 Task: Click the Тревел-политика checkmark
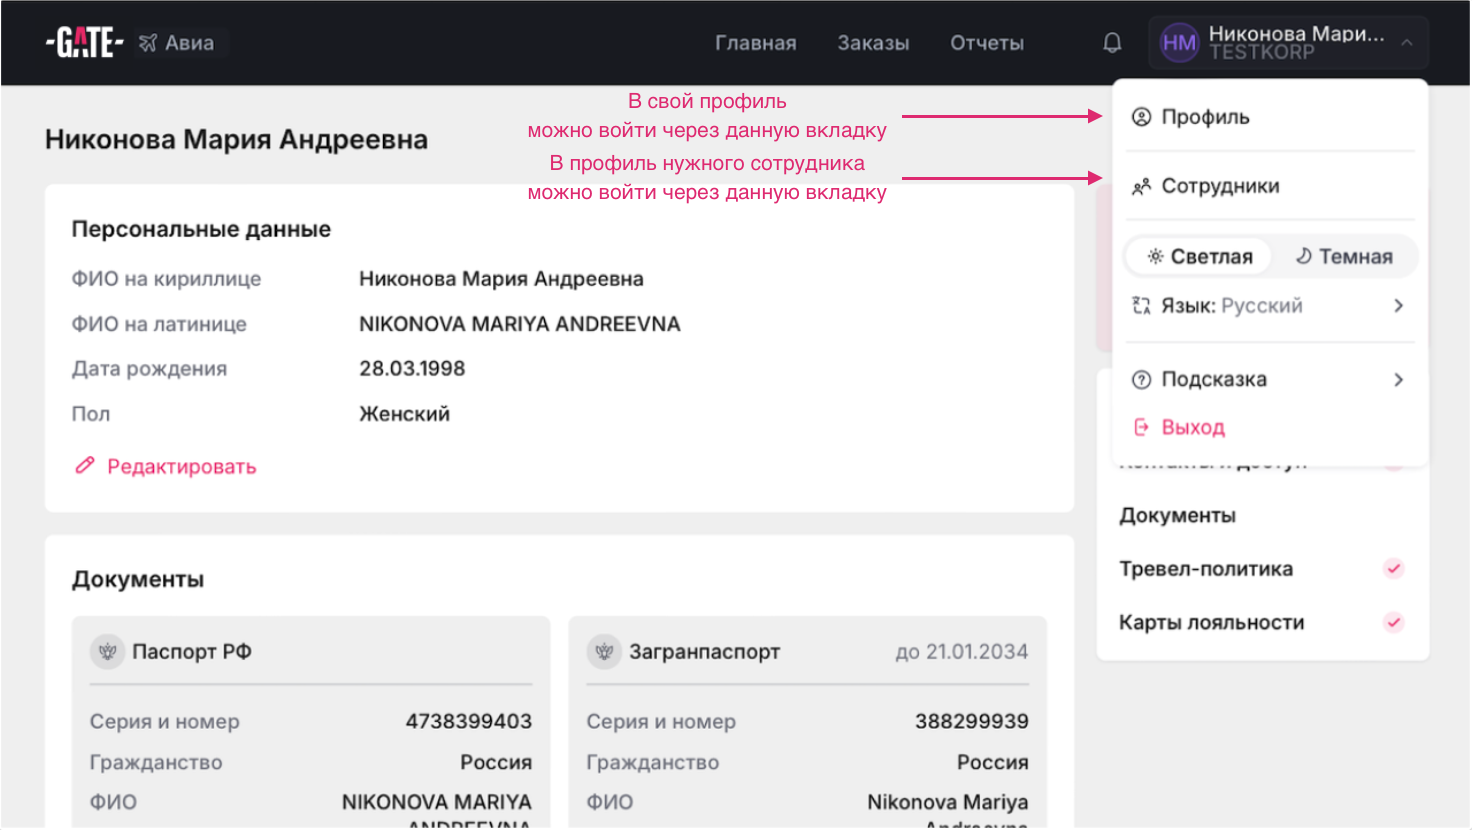tap(1393, 569)
